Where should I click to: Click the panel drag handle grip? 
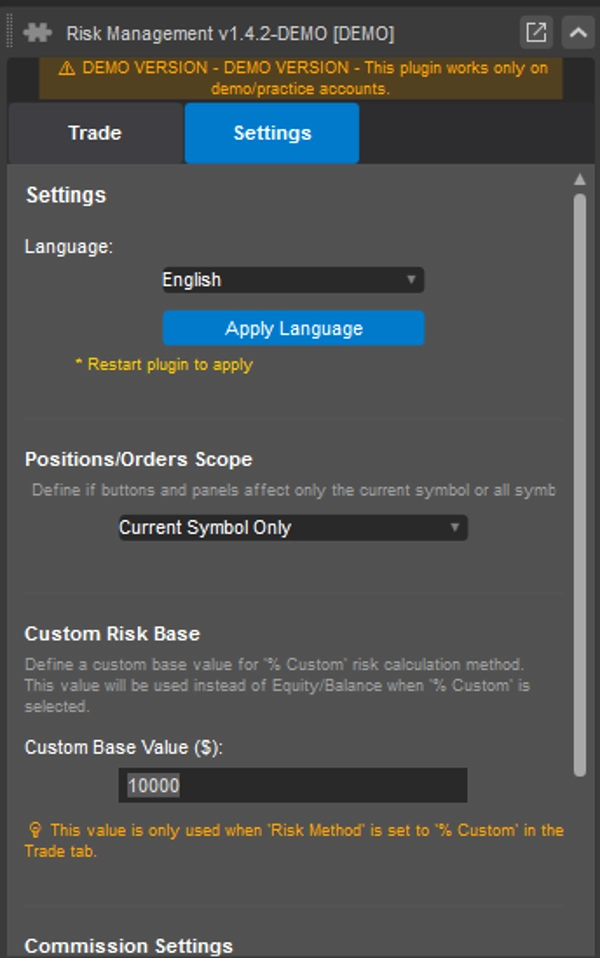10,32
